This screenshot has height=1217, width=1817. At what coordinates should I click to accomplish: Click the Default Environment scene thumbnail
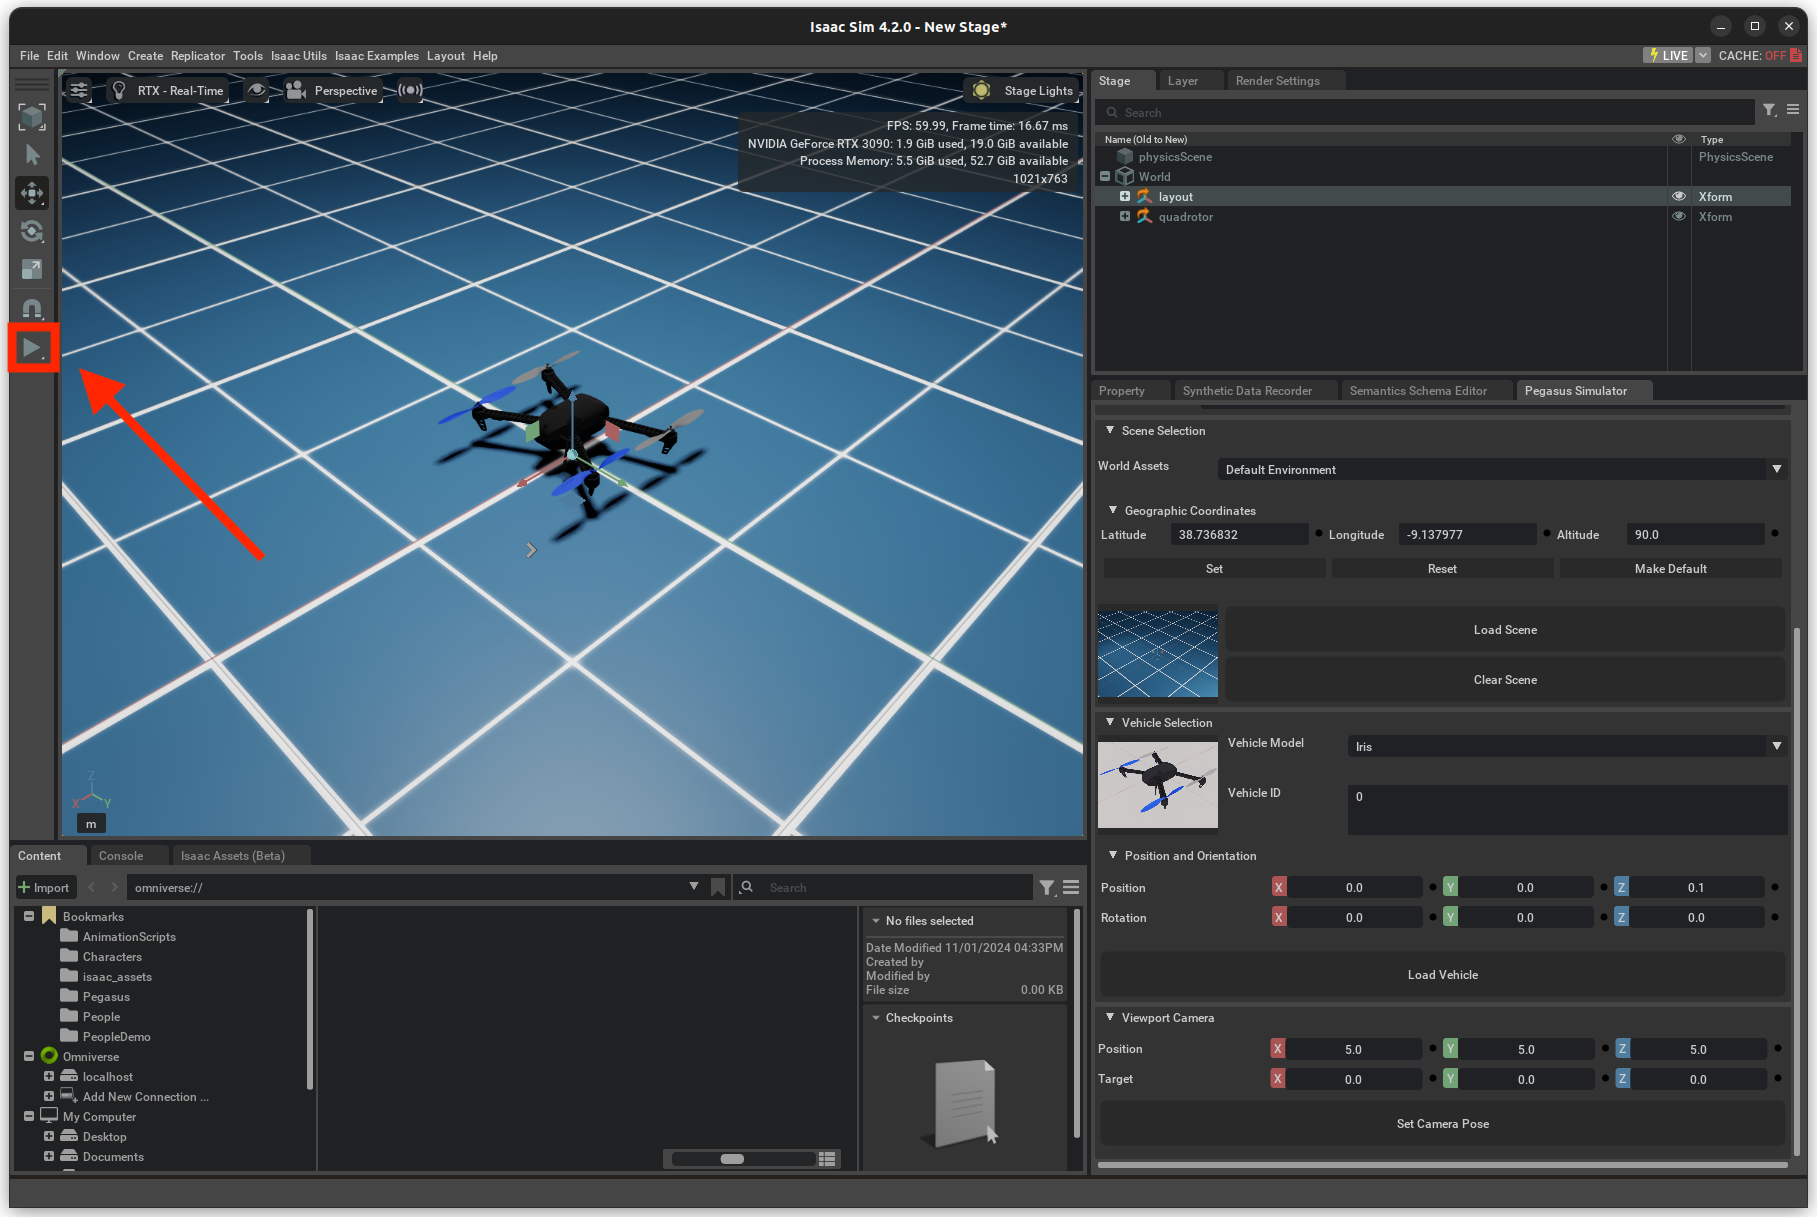click(x=1158, y=653)
